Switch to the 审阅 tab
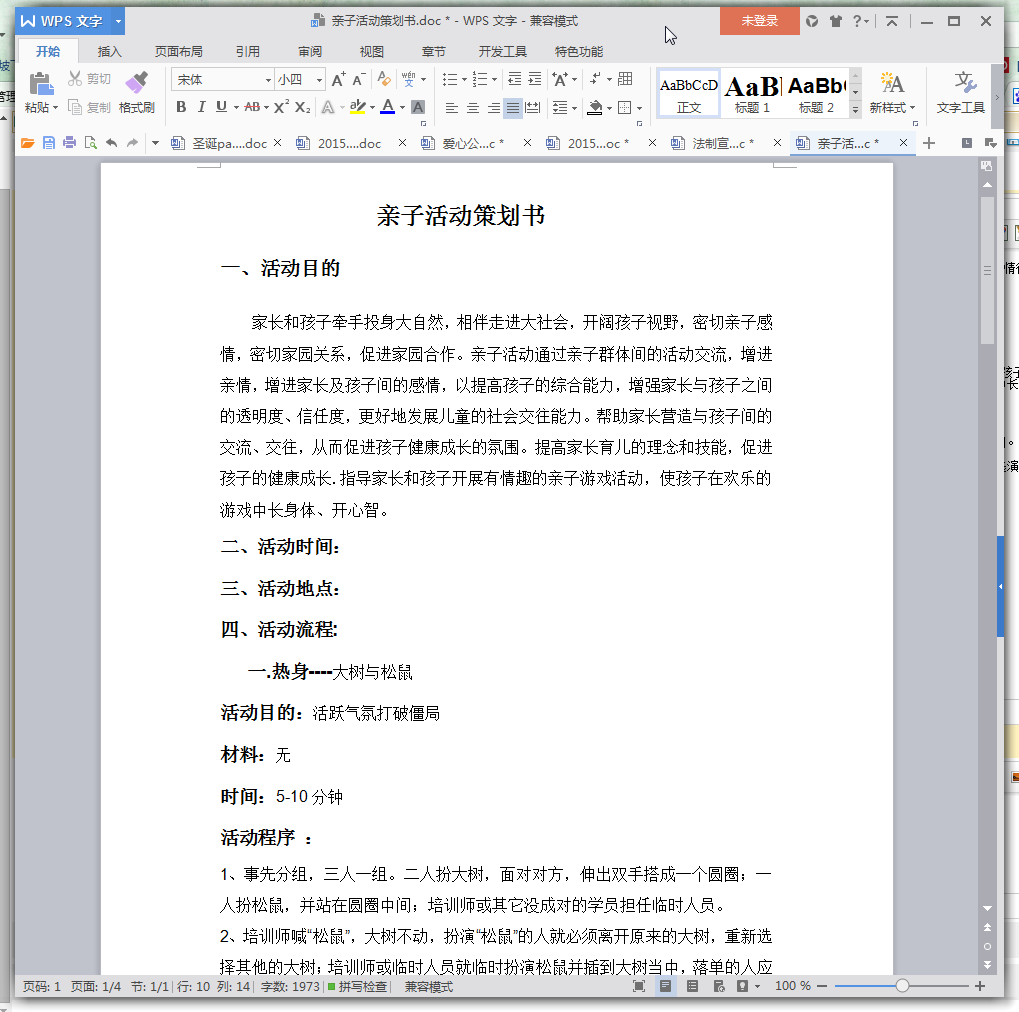Image resolution: width=1019 pixels, height=1012 pixels. [x=310, y=51]
